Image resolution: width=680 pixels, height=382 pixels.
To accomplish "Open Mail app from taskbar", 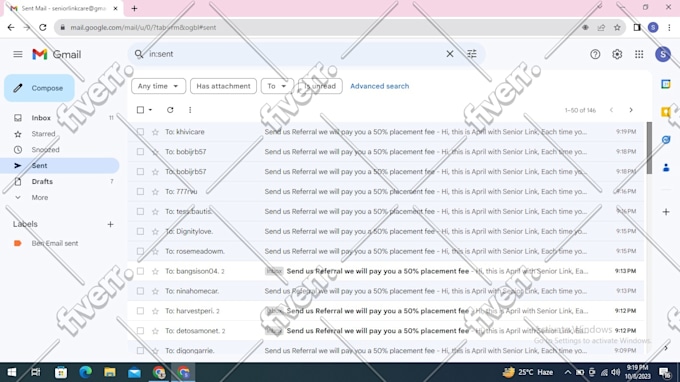I will (134, 372).
